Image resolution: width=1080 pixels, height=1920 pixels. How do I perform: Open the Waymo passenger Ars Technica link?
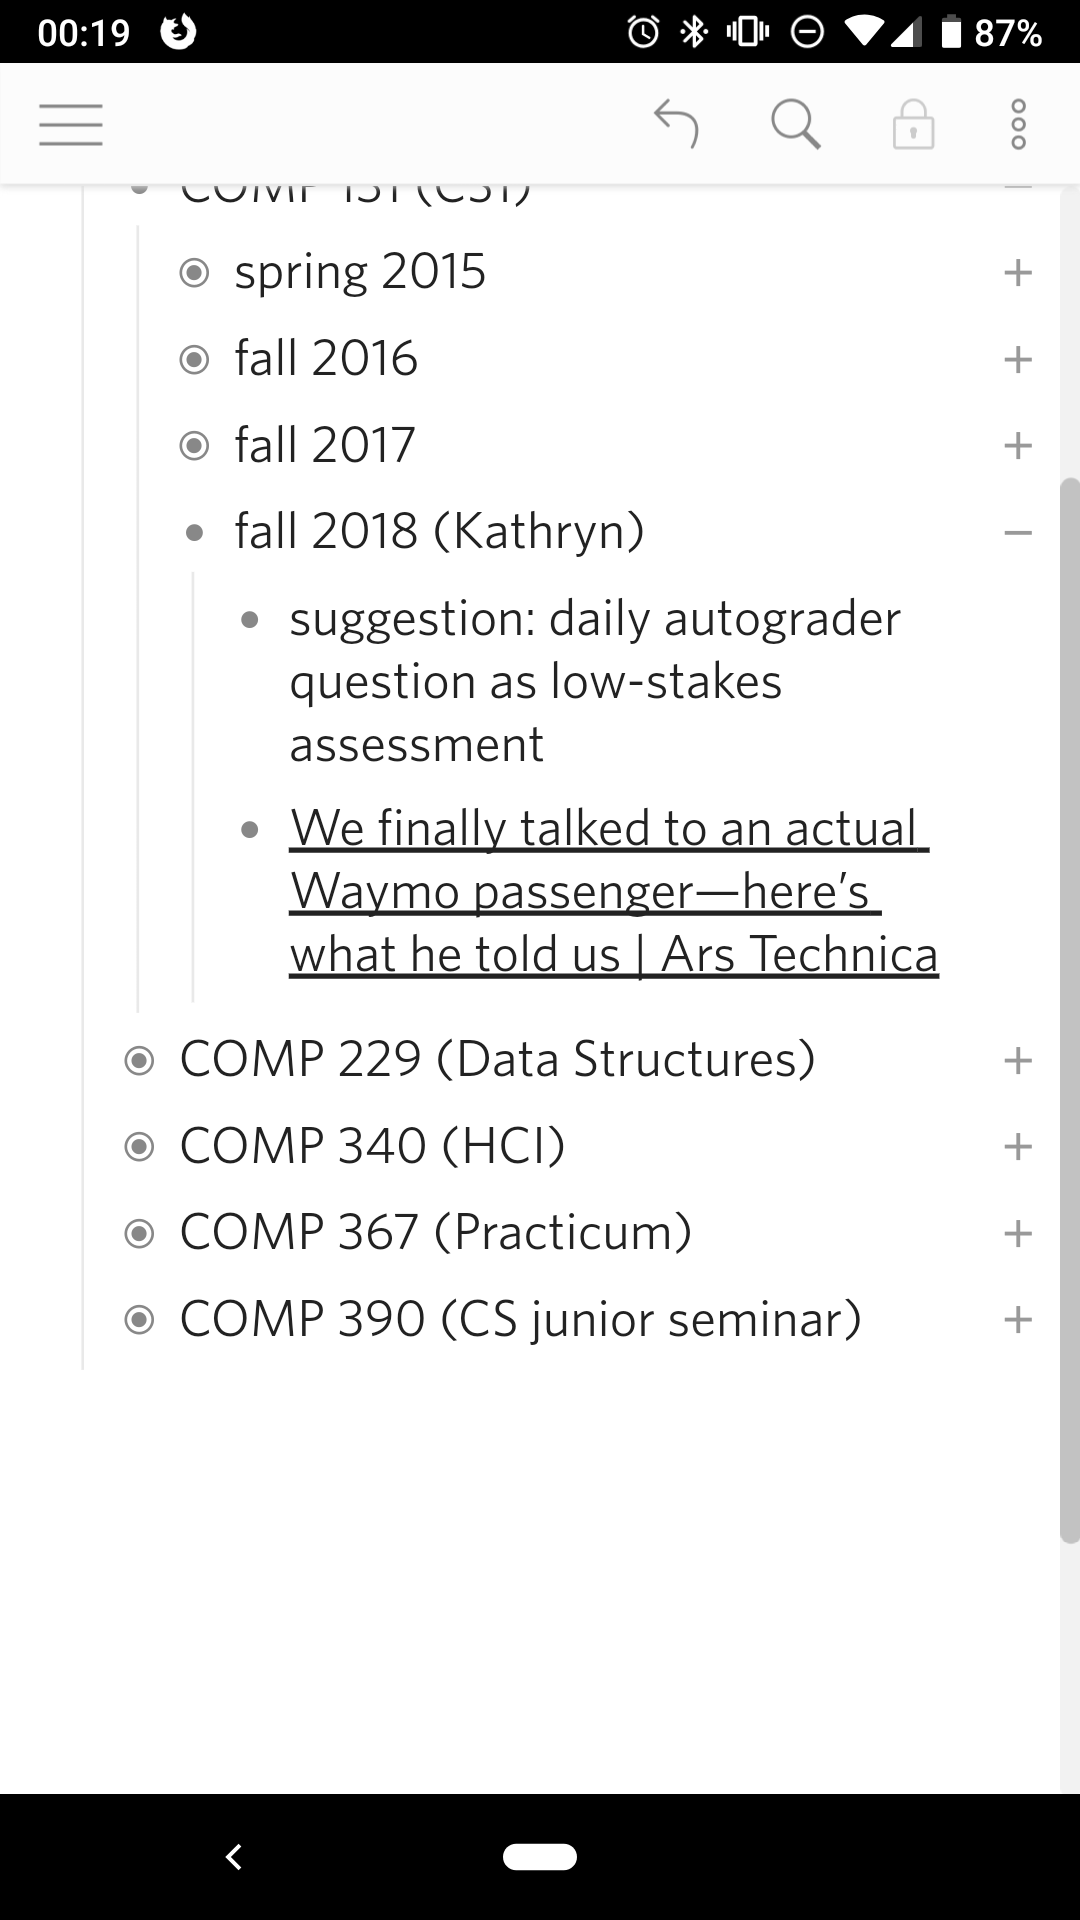[x=614, y=891]
